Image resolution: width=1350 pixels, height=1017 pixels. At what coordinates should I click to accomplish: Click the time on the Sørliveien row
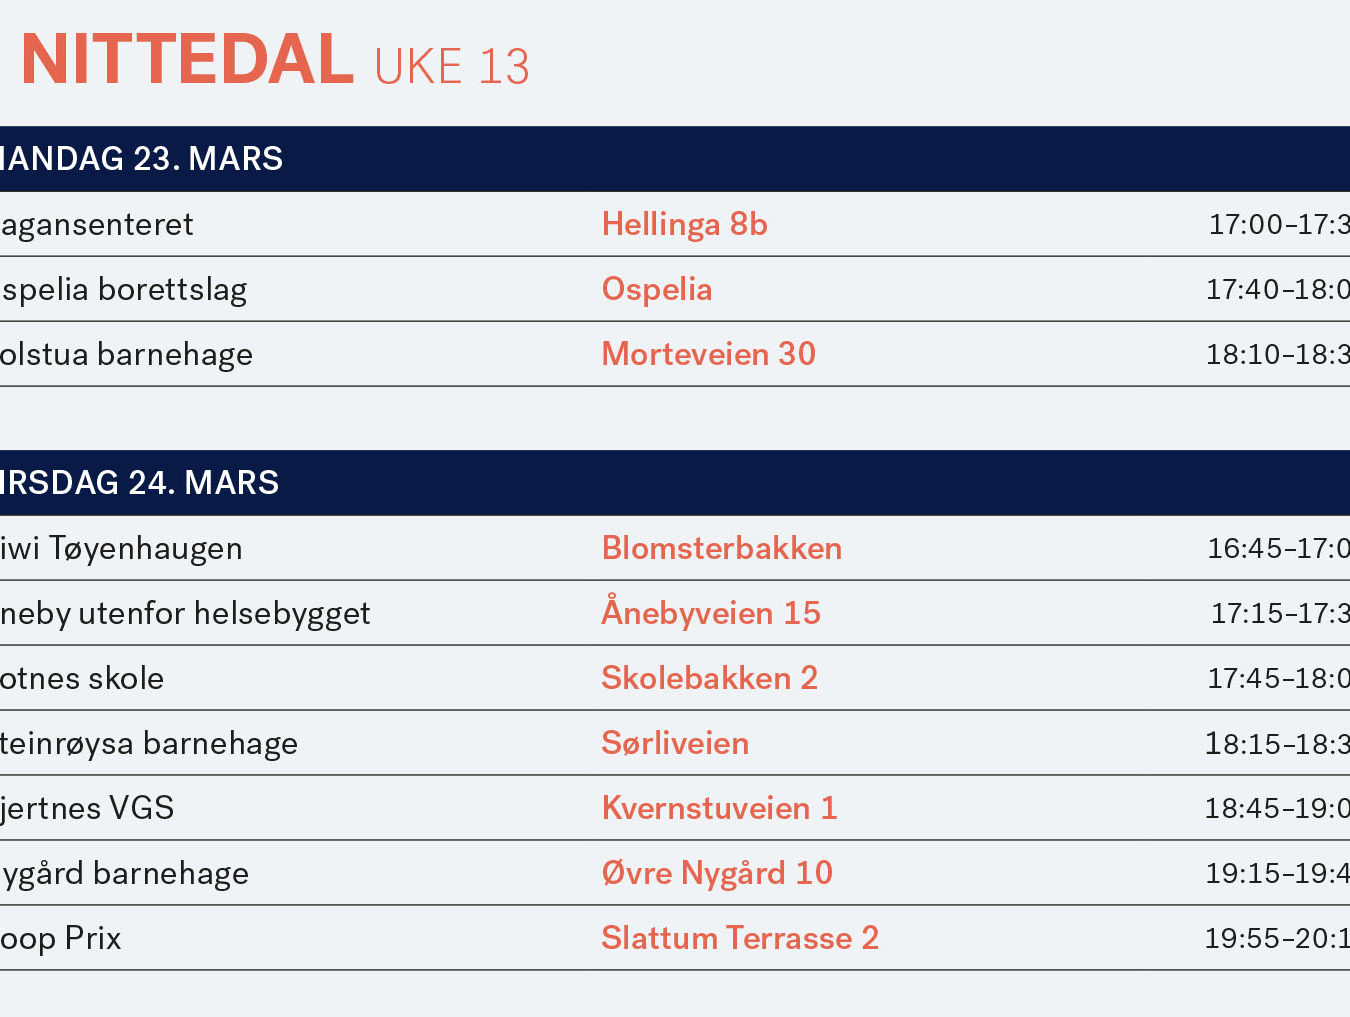point(1277,744)
